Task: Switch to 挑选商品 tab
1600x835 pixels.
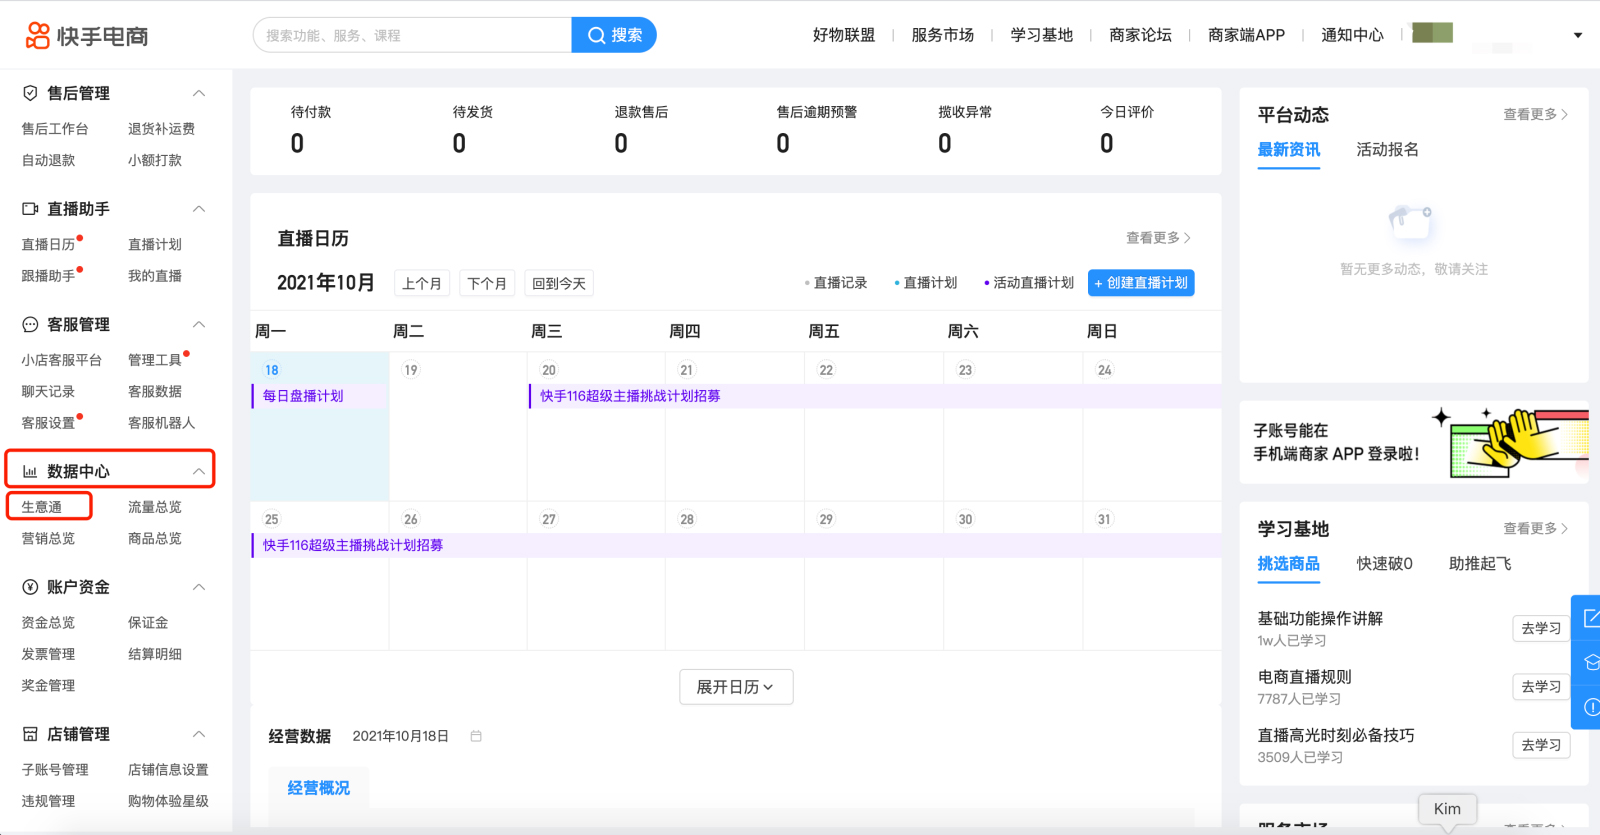Action: [x=1288, y=564]
